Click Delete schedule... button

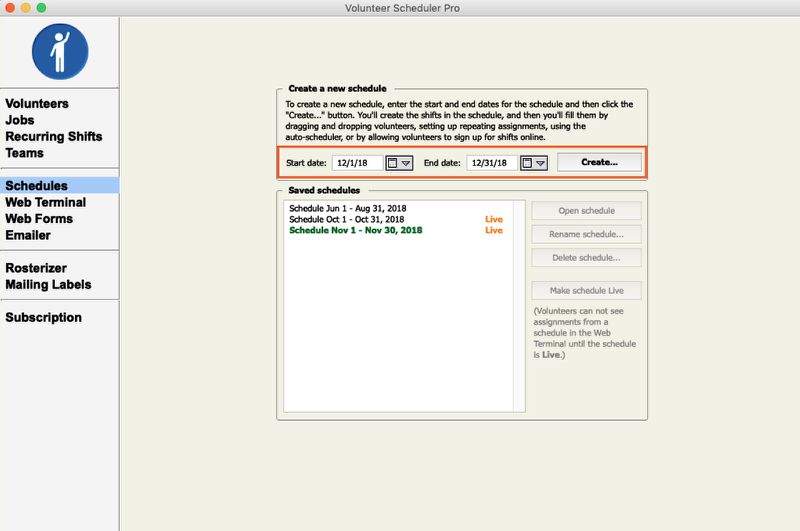pos(586,258)
